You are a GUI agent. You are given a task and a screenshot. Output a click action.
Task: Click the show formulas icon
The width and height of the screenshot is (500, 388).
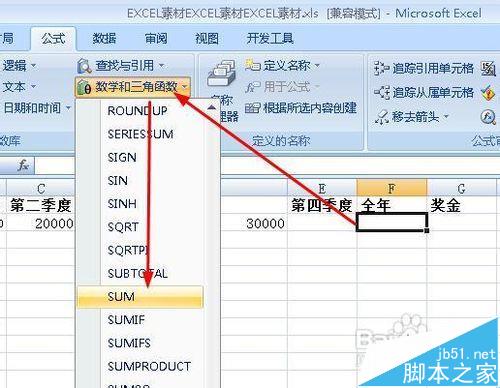(488, 69)
